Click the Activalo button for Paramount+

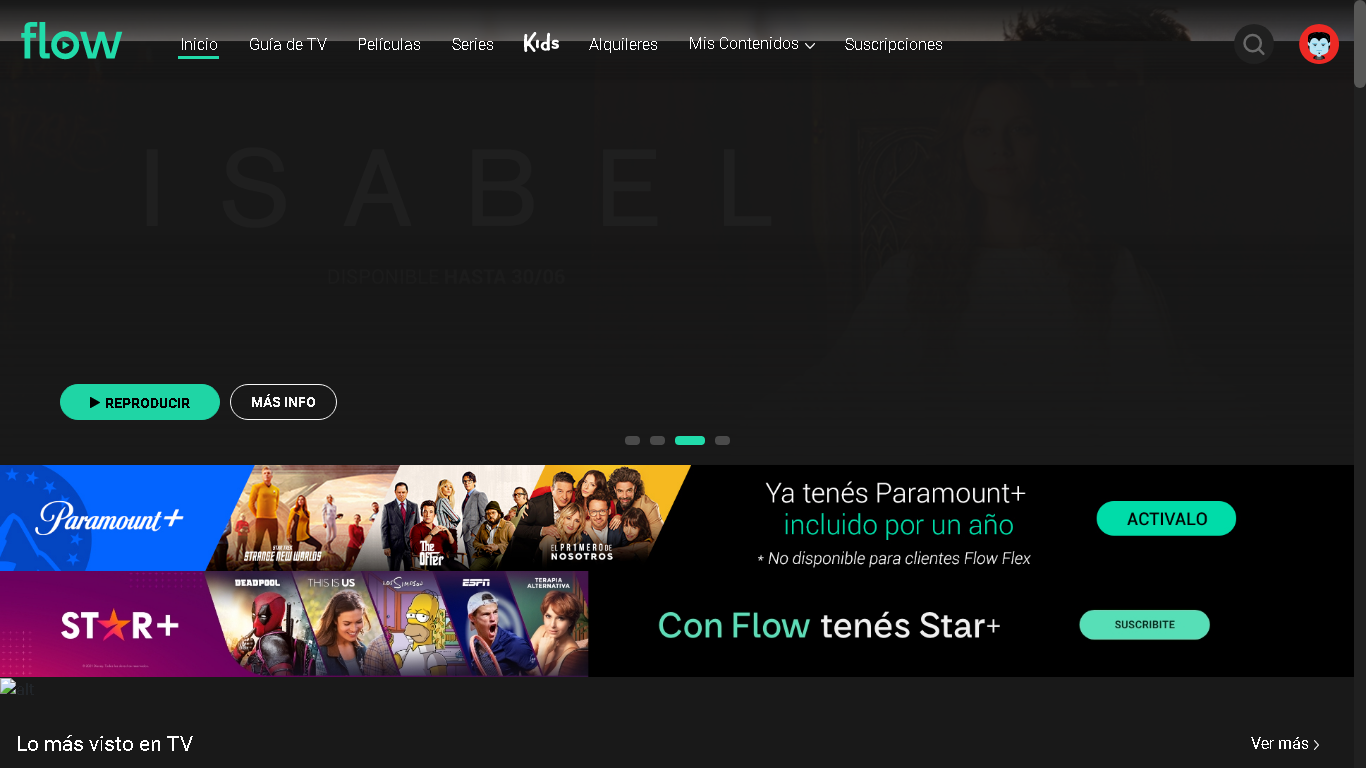(x=1166, y=519)
